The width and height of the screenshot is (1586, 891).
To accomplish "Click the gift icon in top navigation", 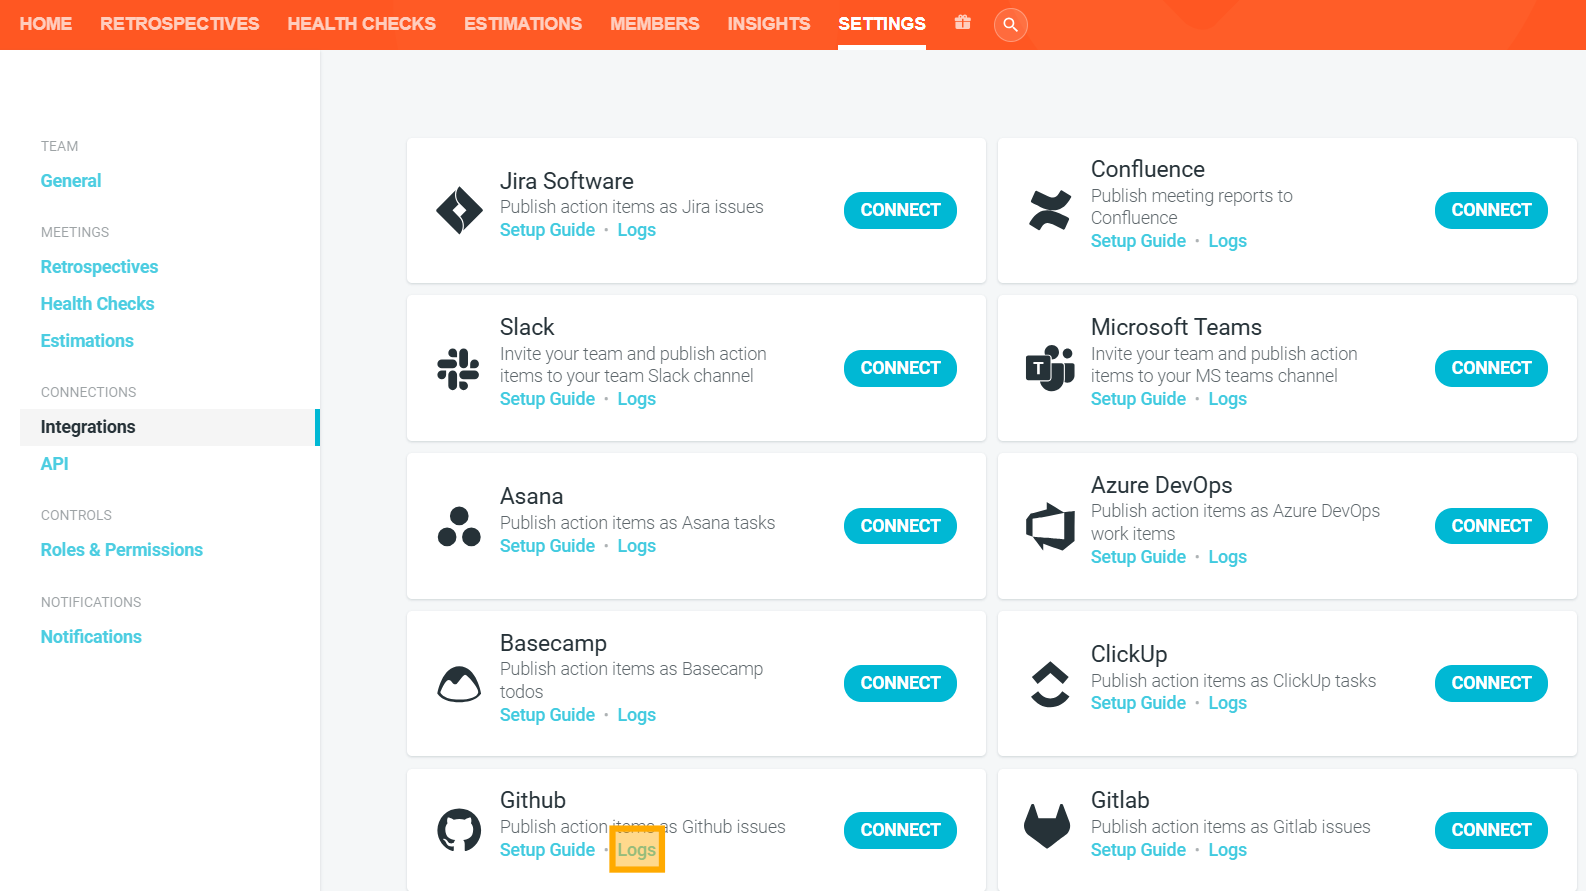I will tap(963, 22).
